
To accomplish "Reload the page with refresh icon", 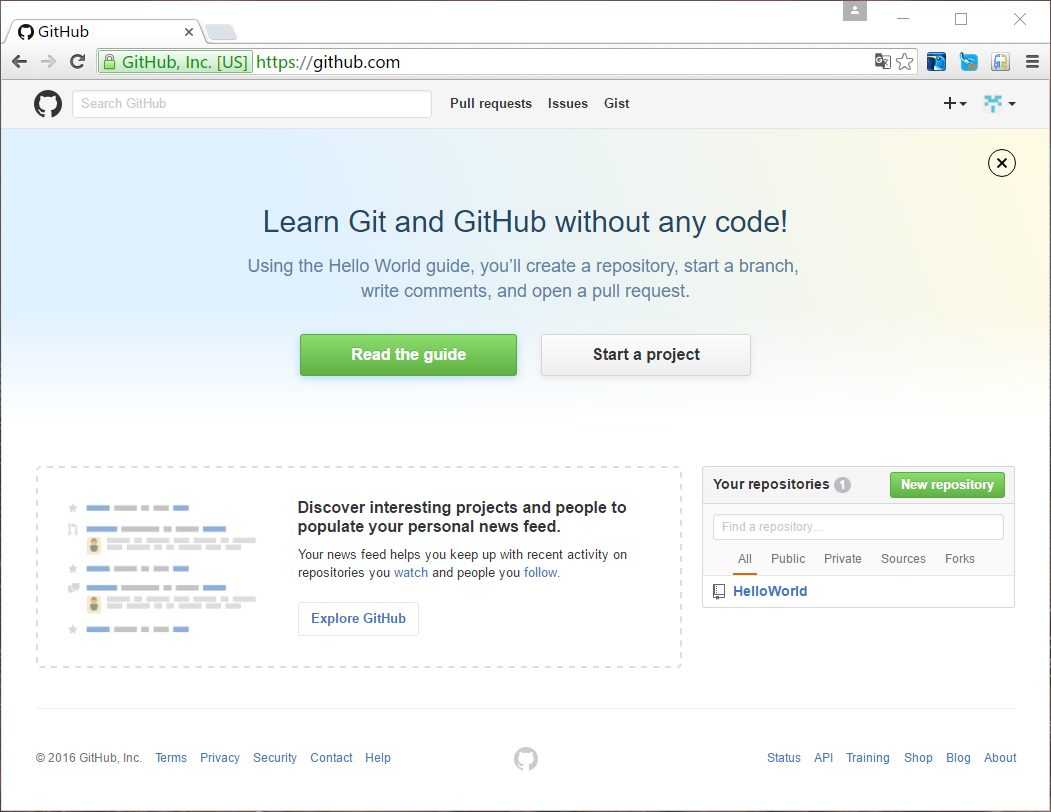I will pyautogui.click(x=78, y=62).
